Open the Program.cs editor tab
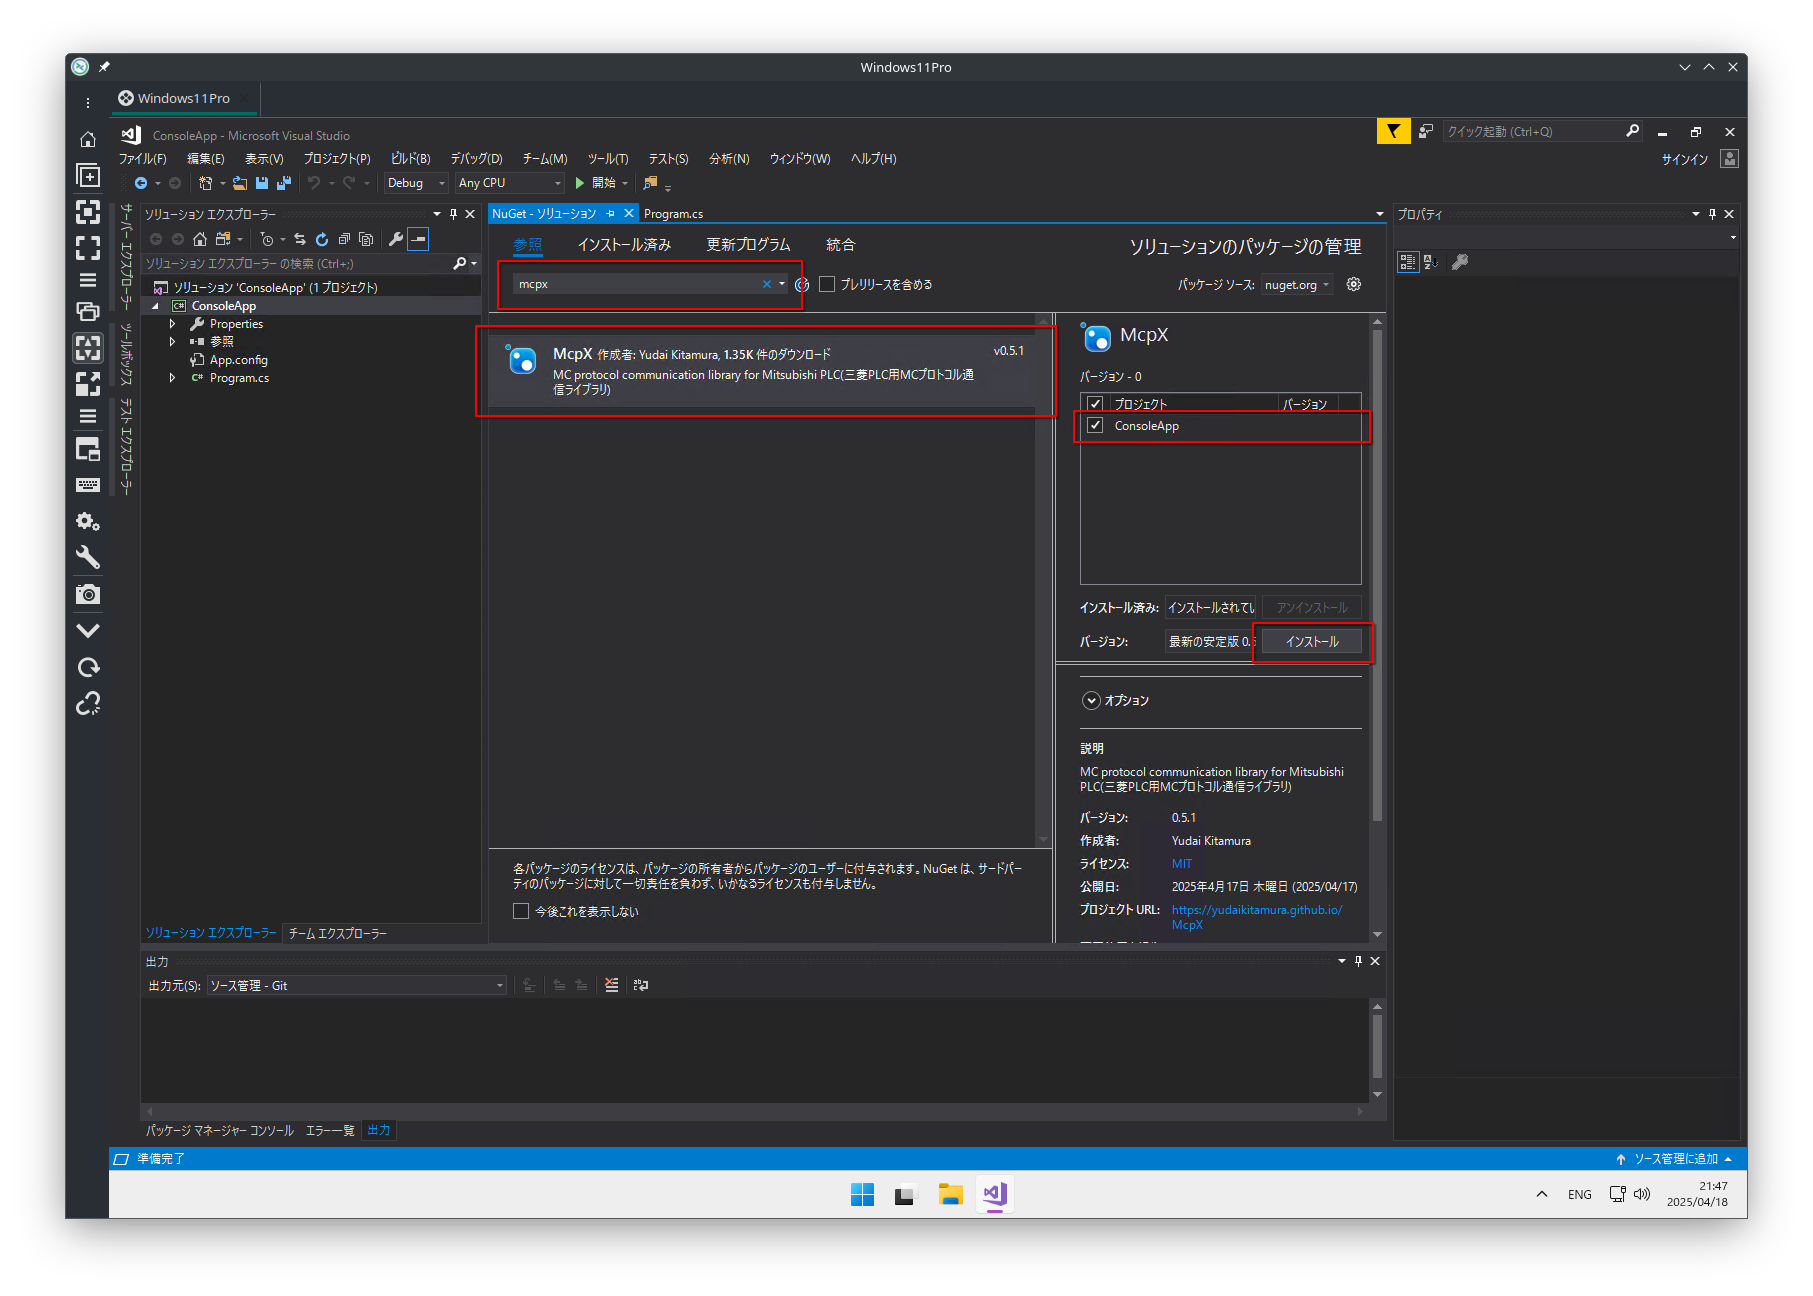The height and width of the screenshot is (1296, 1813). tap(673, 214)
